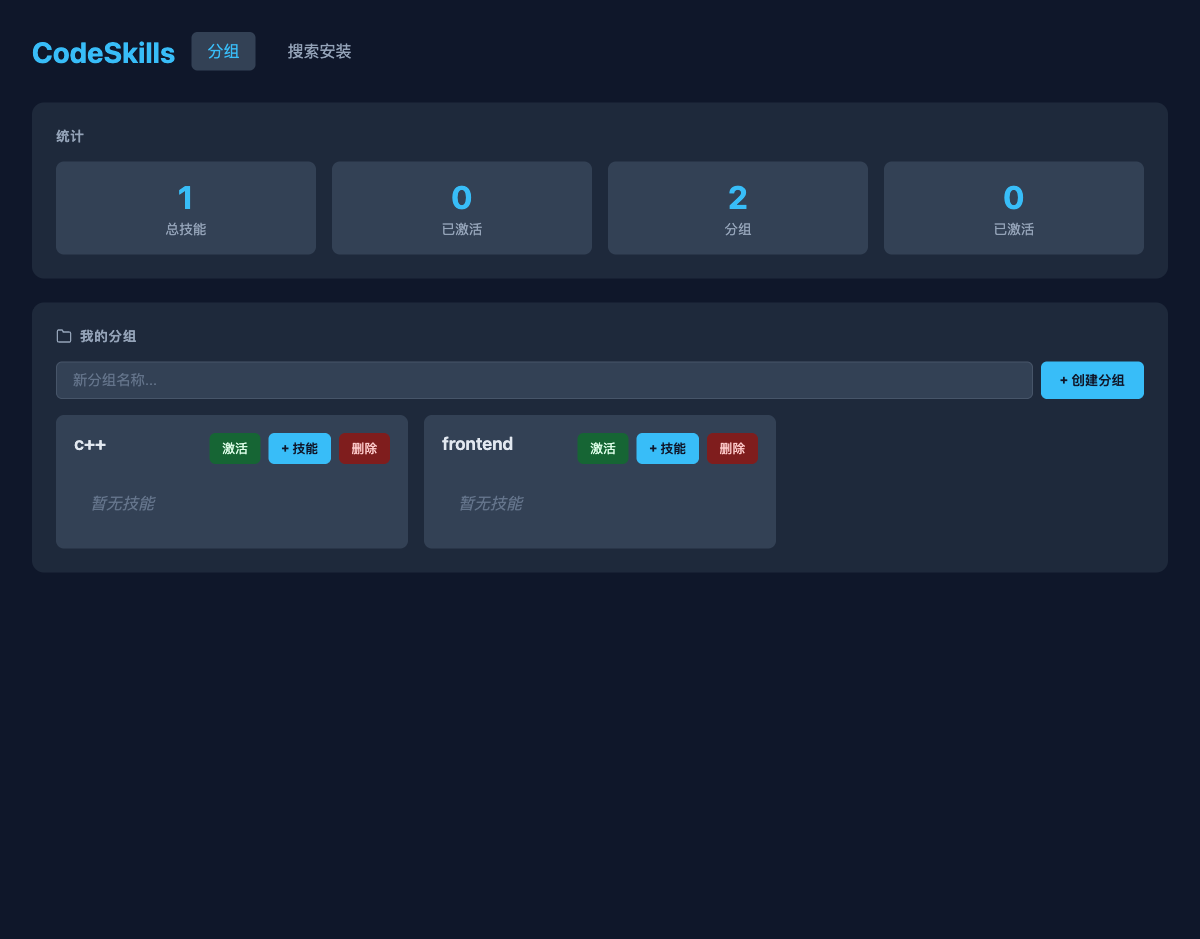The image size is (1200, 939).
Task: Switch to the 分组 tab
Action: (223, 51)
